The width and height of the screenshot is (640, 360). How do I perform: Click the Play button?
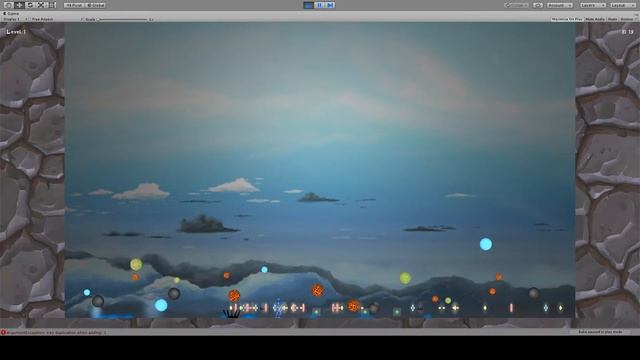[x=309, y=5]
